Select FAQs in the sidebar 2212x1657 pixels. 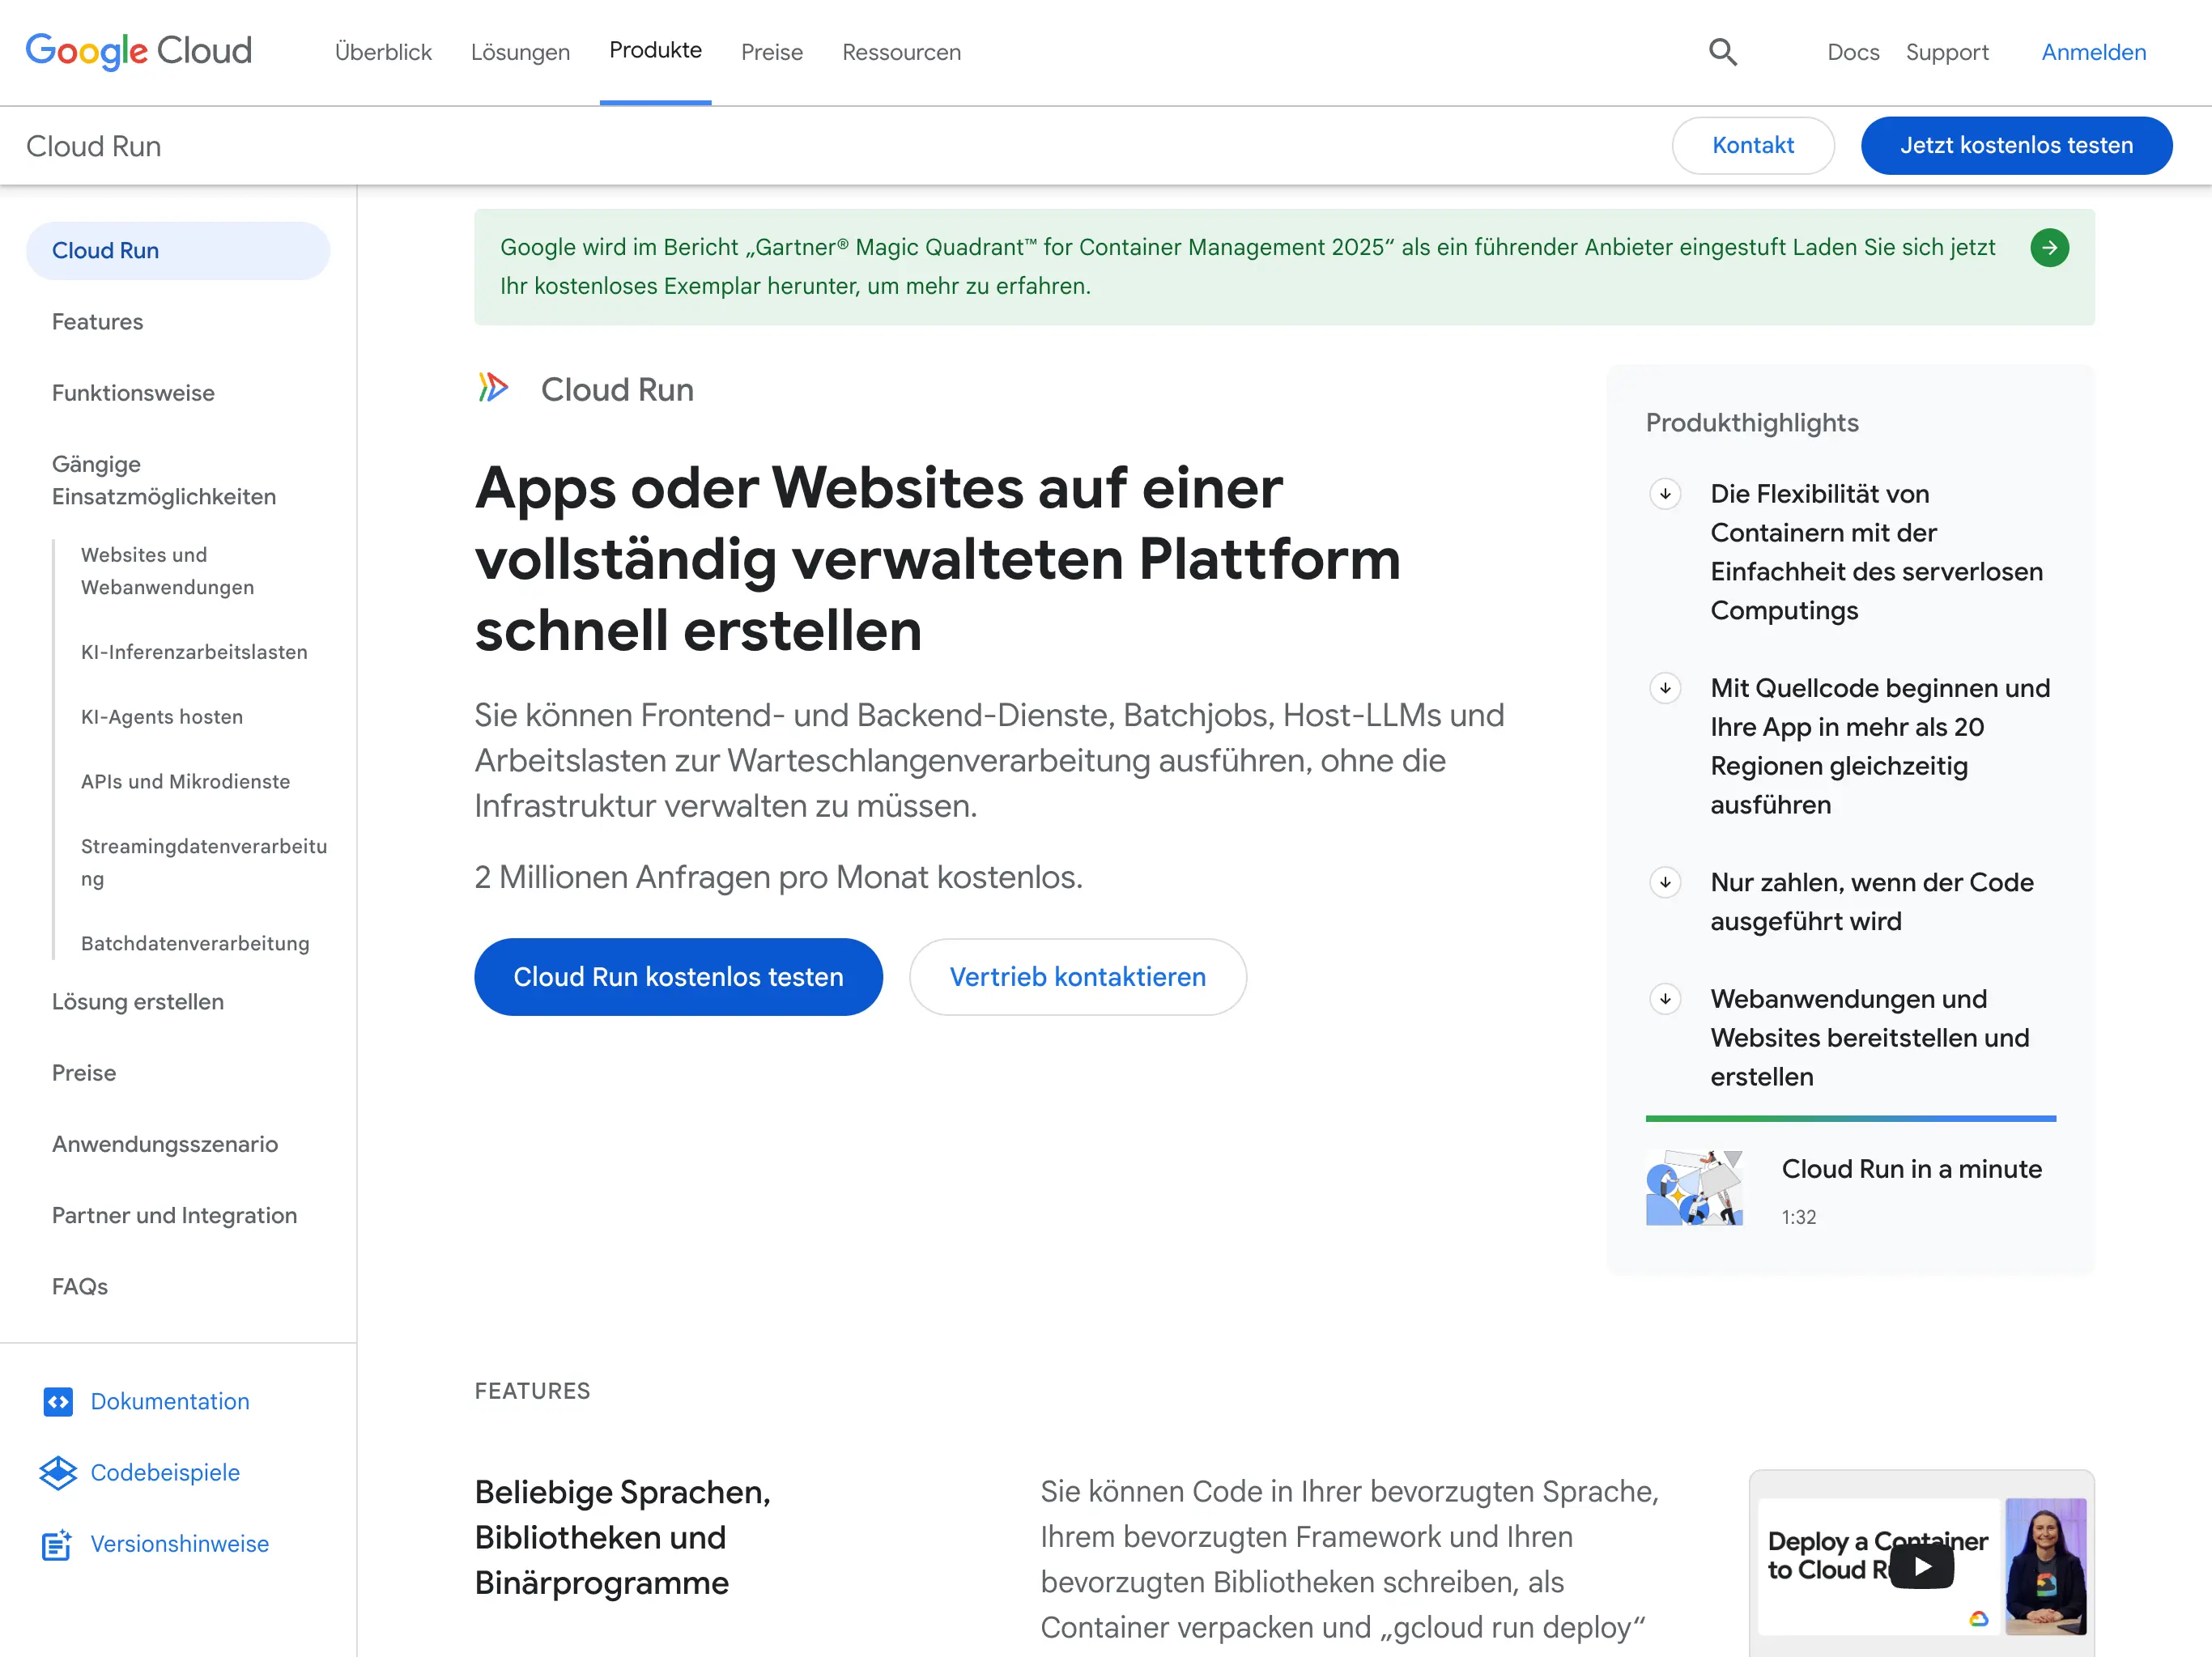click(x=79, y=1287)
